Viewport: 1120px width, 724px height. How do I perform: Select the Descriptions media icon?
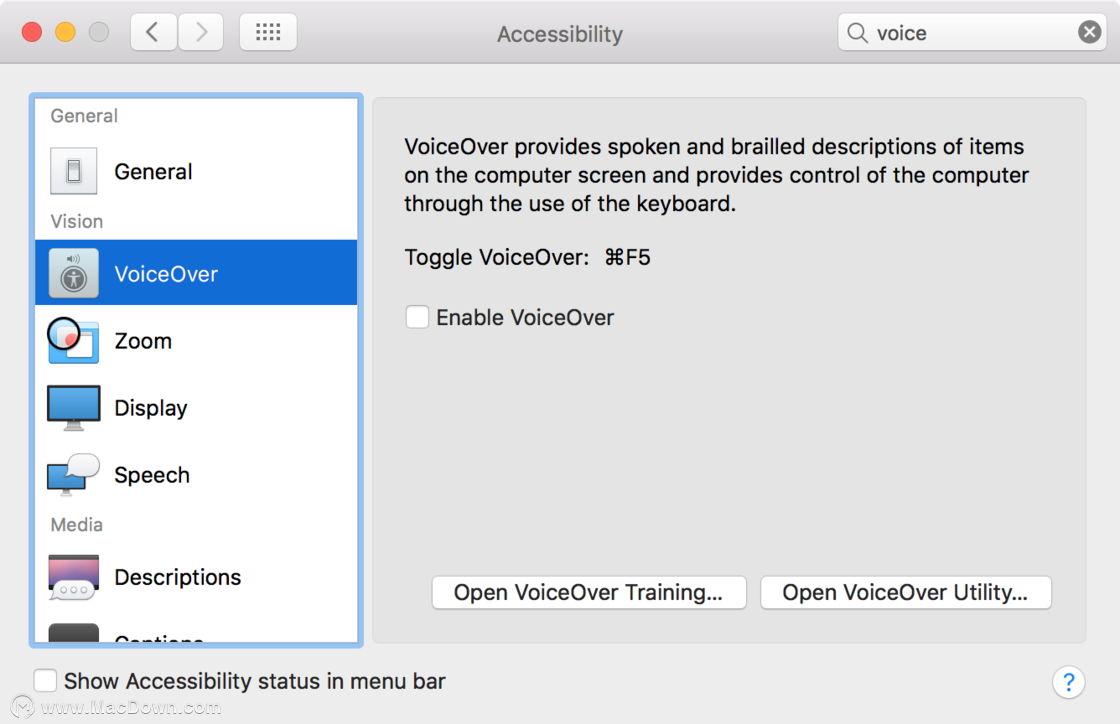[x=74, y=577]
